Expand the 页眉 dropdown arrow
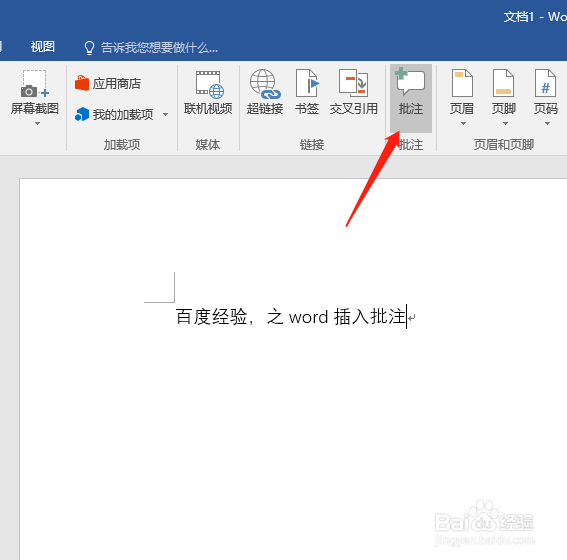Image resolution: width=567 pixels, height=560 pixels. pyautogui.click(x=463, y=124)
